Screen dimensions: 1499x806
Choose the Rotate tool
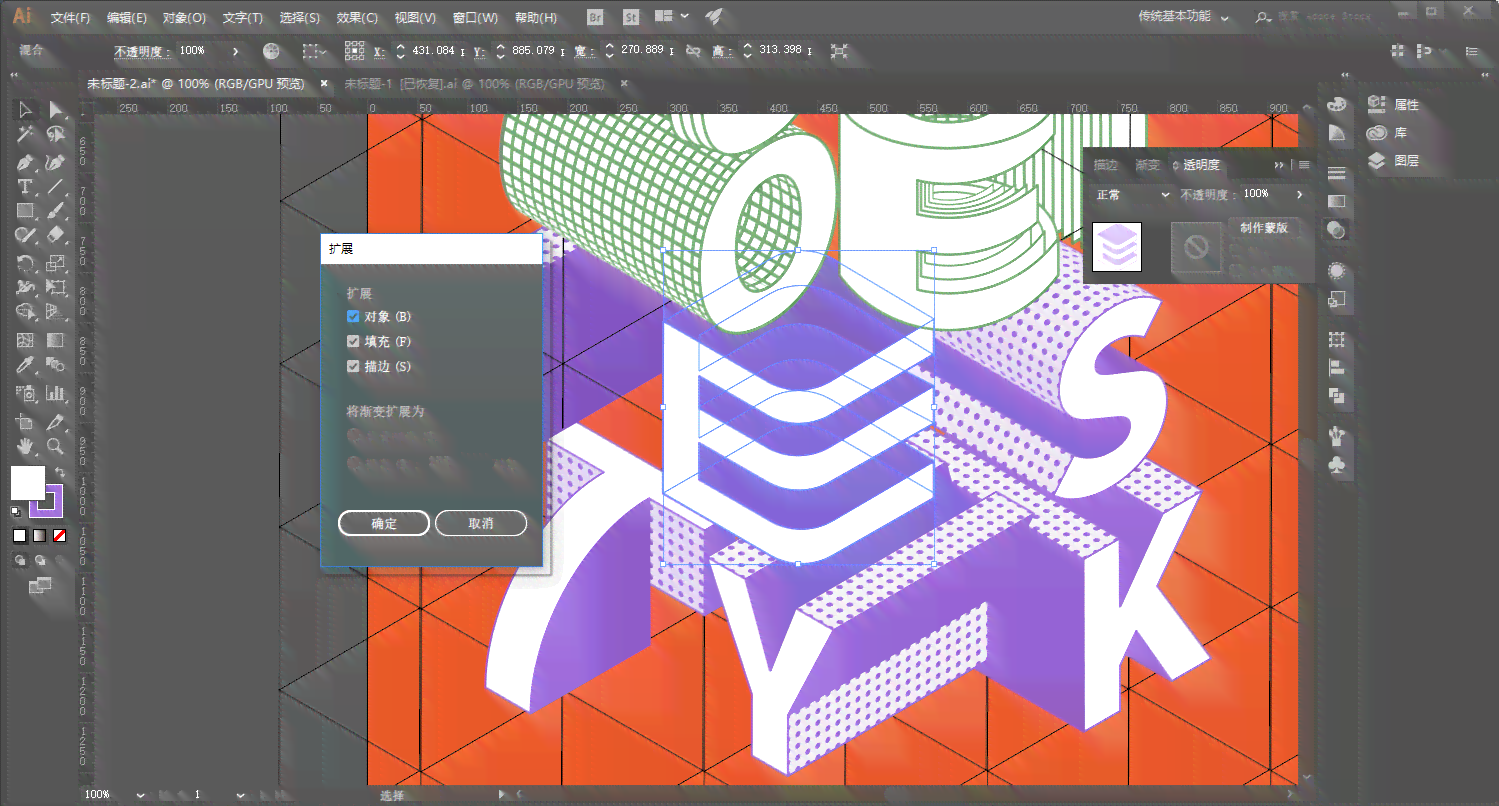pyautogui.click(x=26, y=264)
